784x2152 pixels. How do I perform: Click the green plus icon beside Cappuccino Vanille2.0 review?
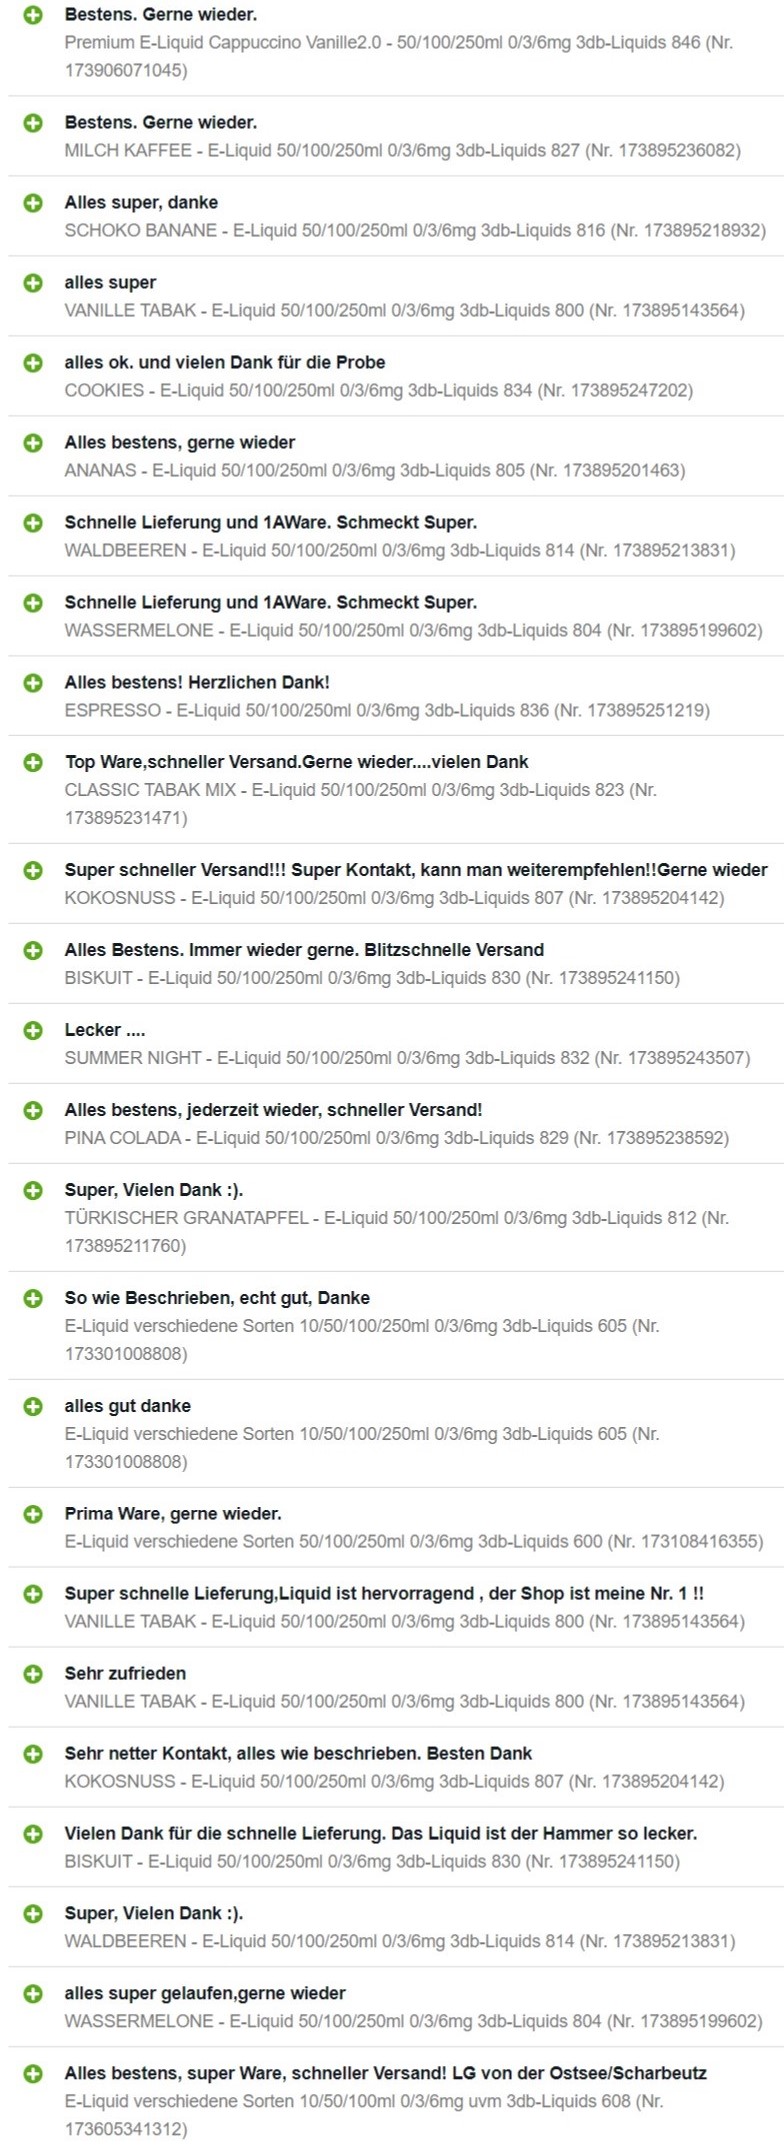pos(33,15)
